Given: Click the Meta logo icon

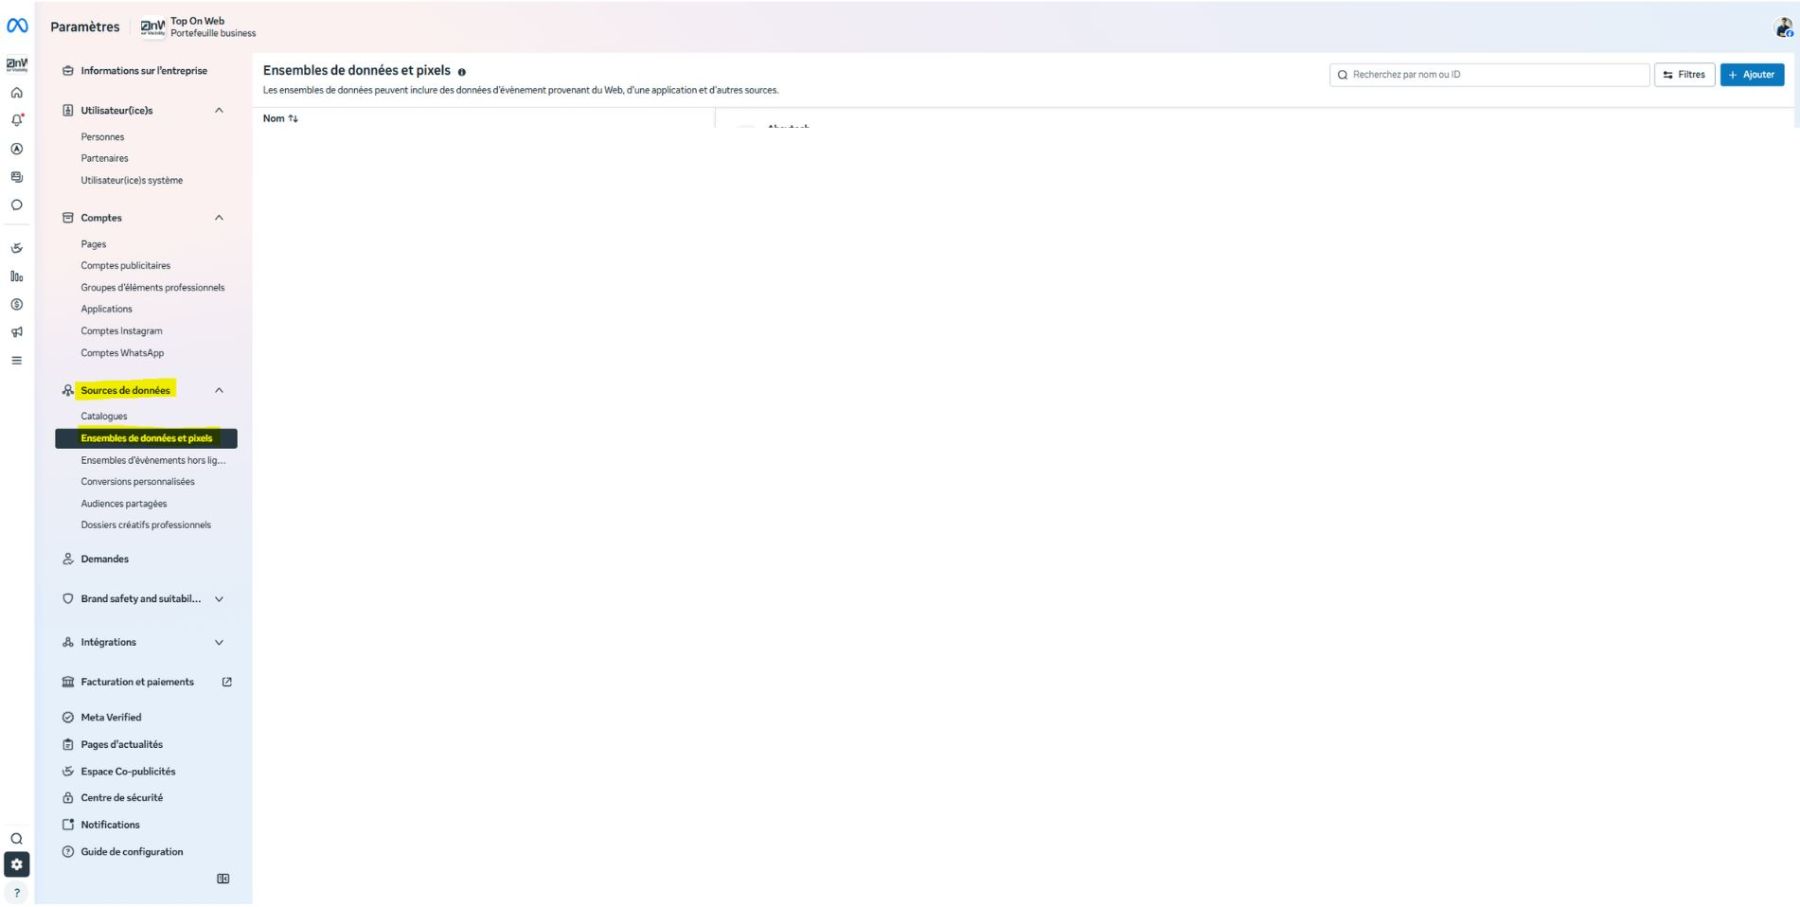Looking at the screenshot, I should pos(17,26).
